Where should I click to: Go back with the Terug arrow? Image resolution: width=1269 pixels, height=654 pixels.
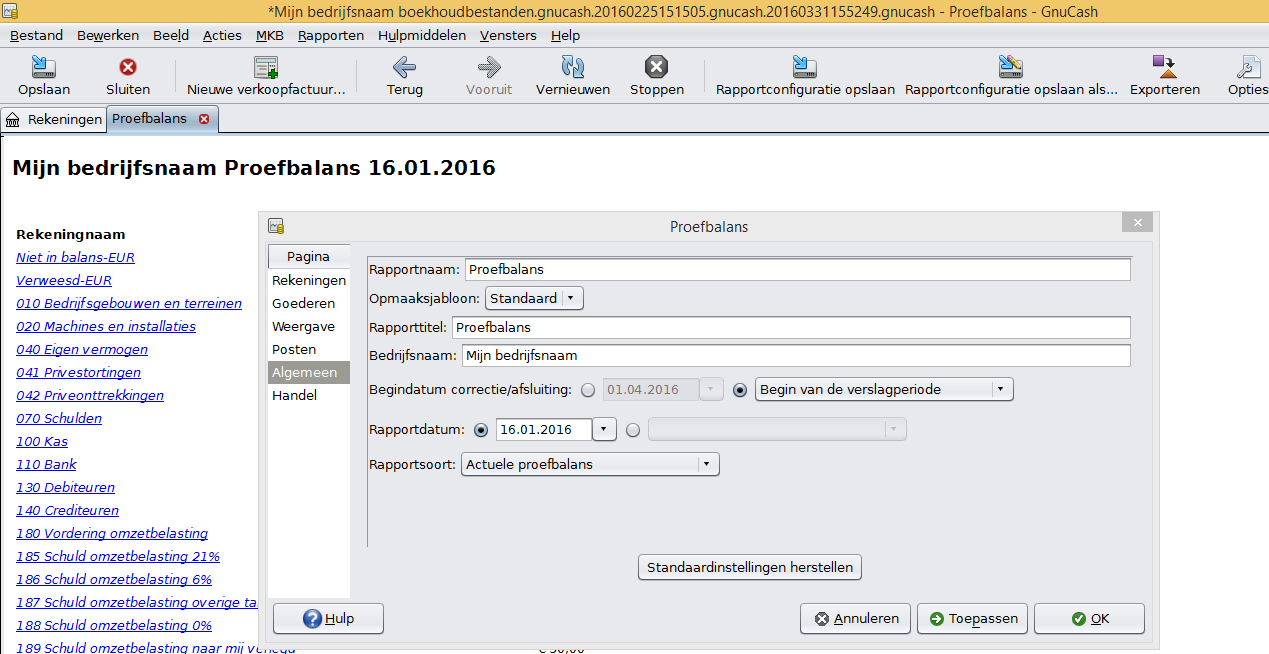pos(404,68)
